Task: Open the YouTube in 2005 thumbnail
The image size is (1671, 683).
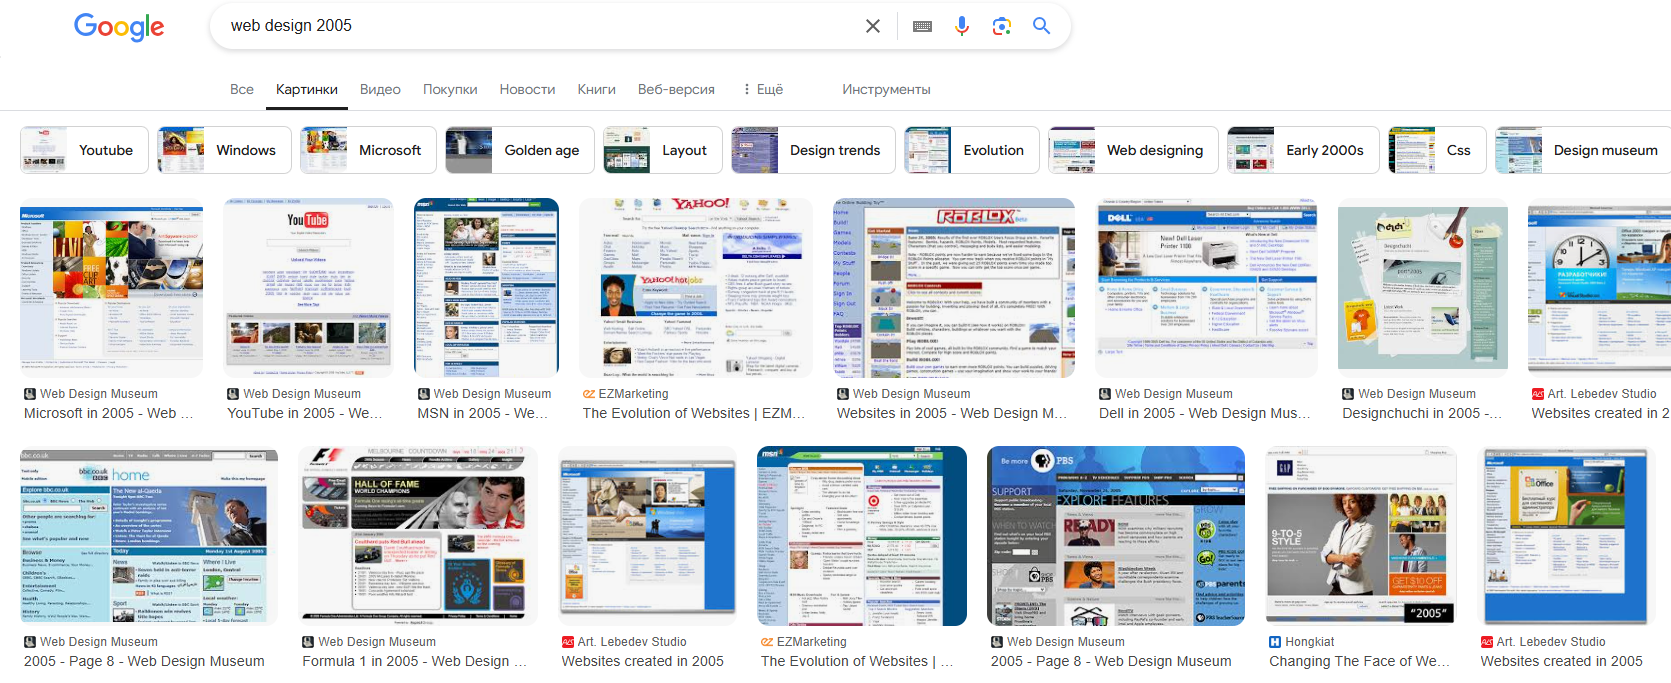Action: point(309,288)
